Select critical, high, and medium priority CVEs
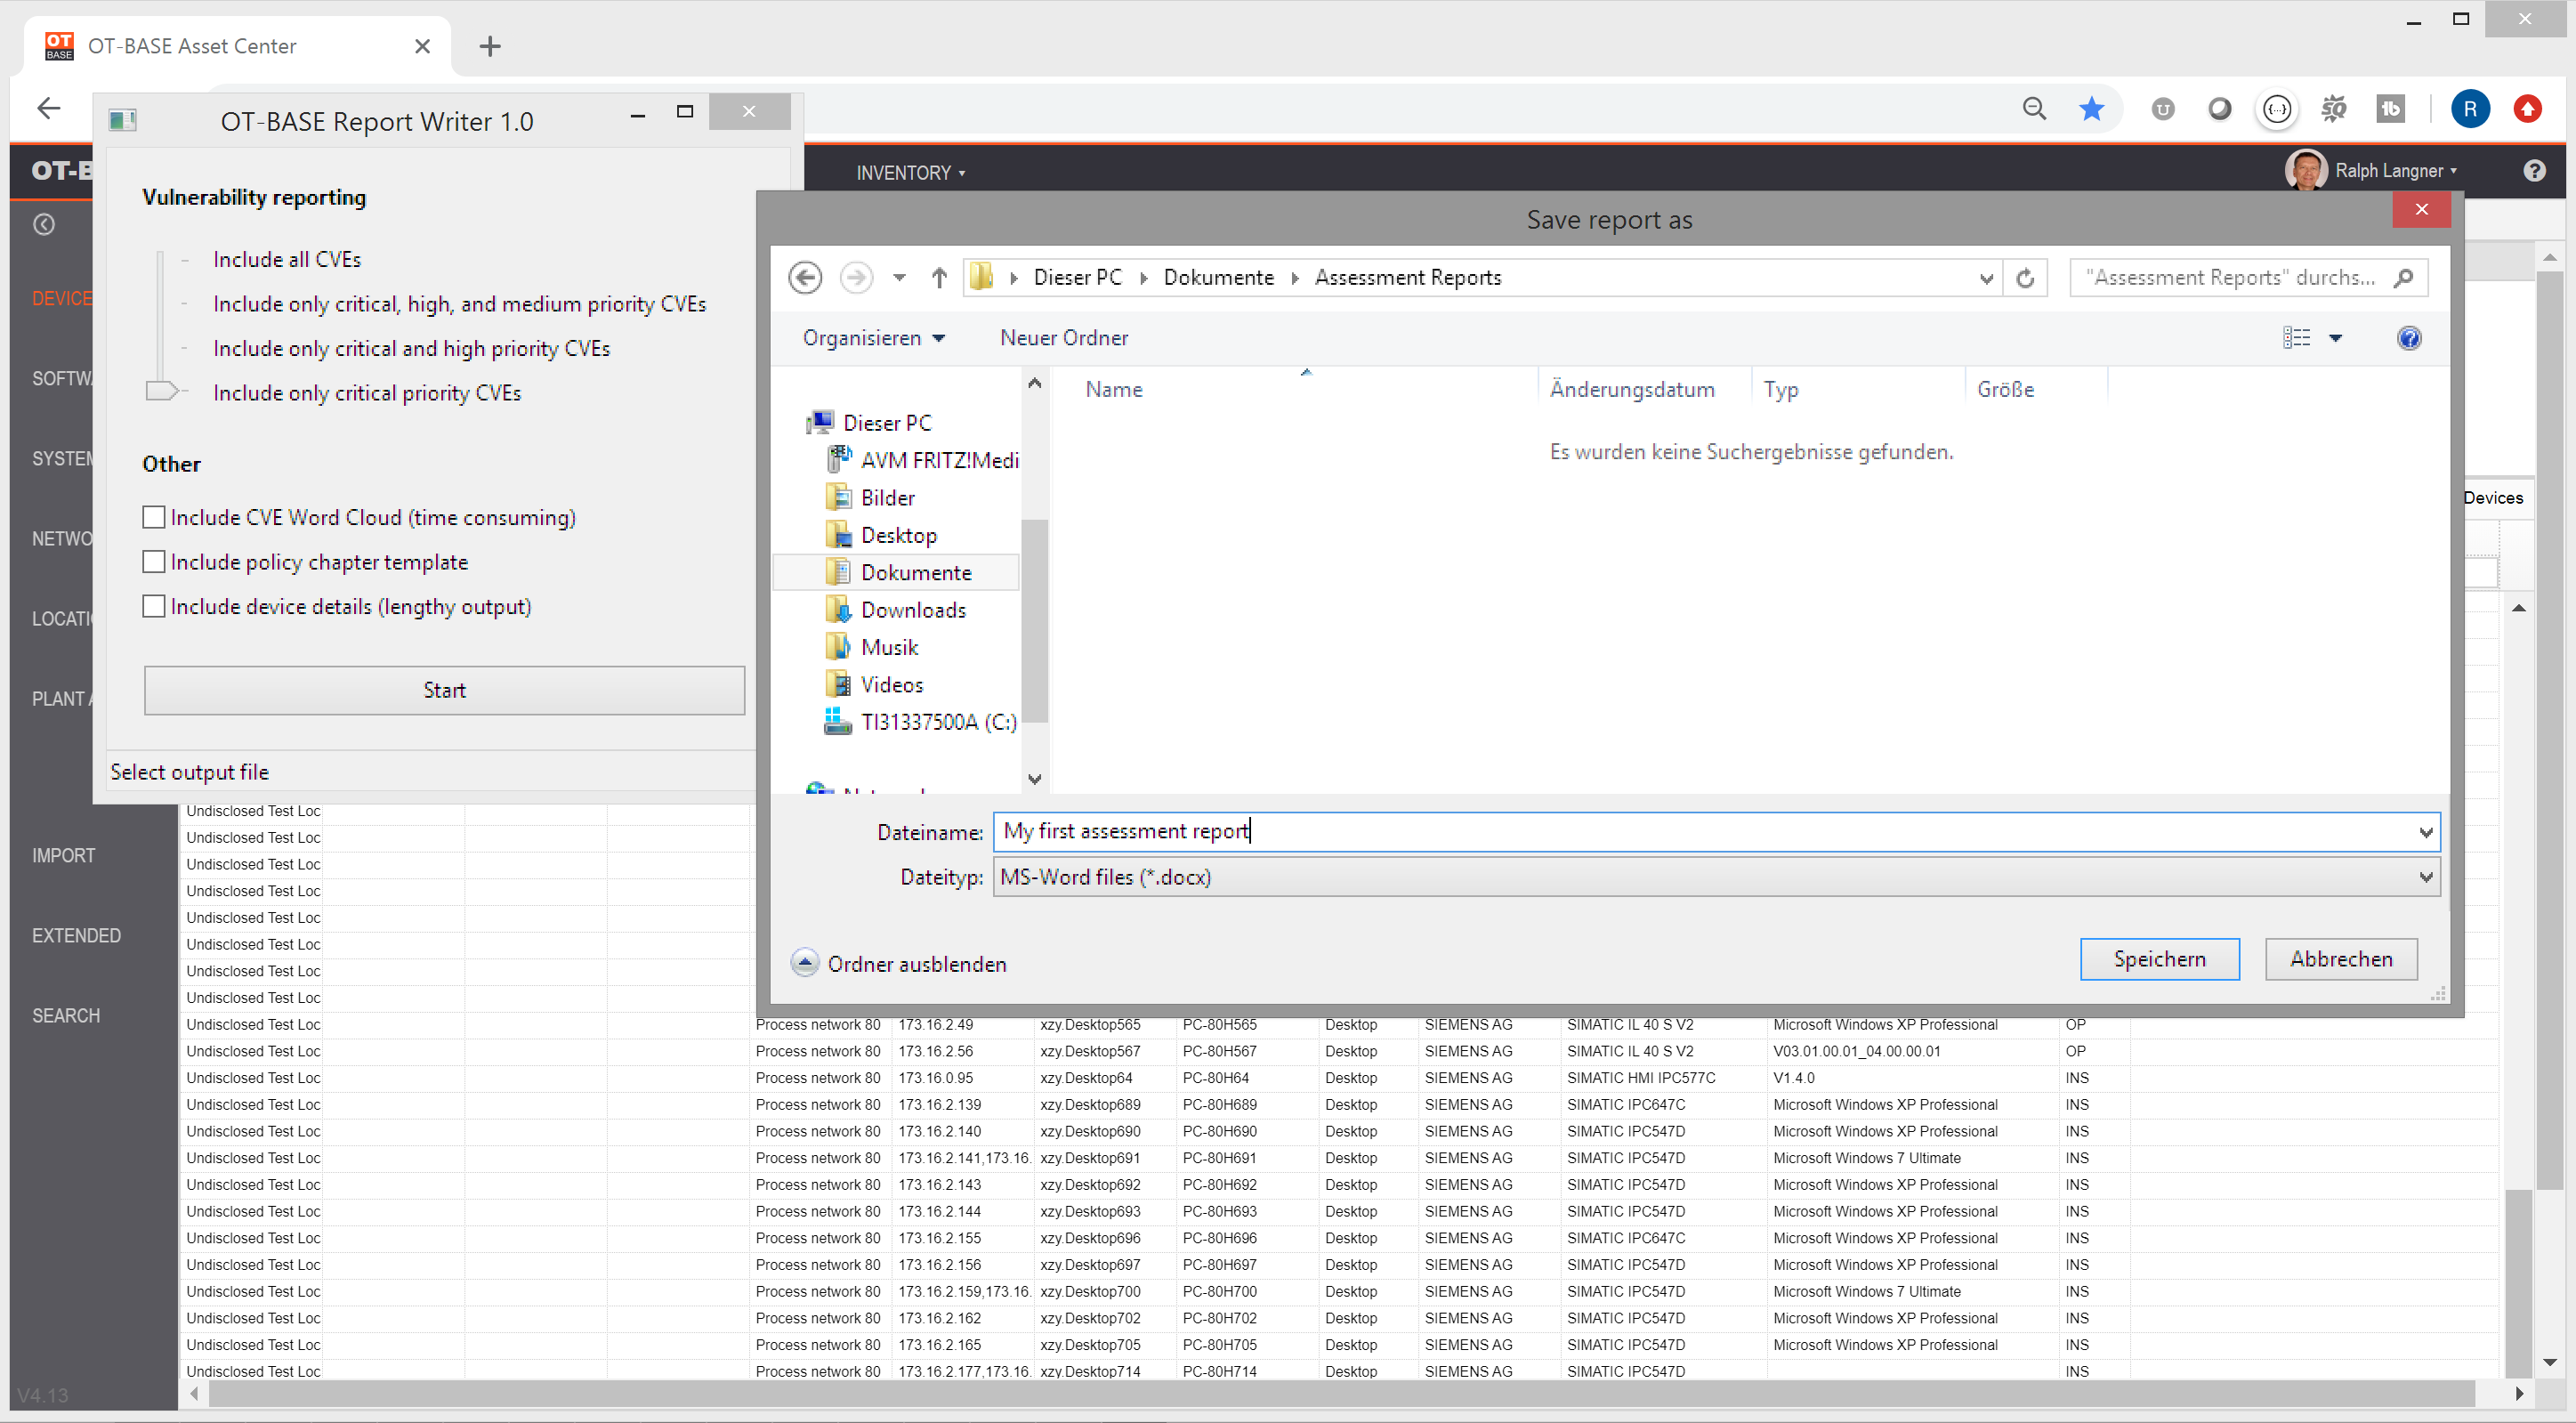This screenshot has height=1423, width=2576. point(460,304)
